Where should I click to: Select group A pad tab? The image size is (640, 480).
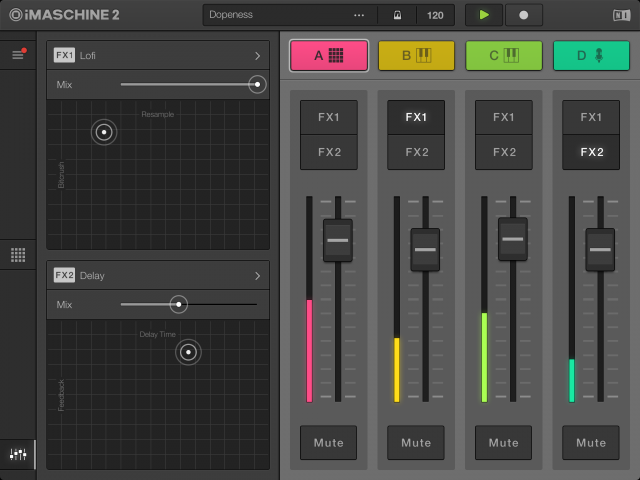click(329, 56)
